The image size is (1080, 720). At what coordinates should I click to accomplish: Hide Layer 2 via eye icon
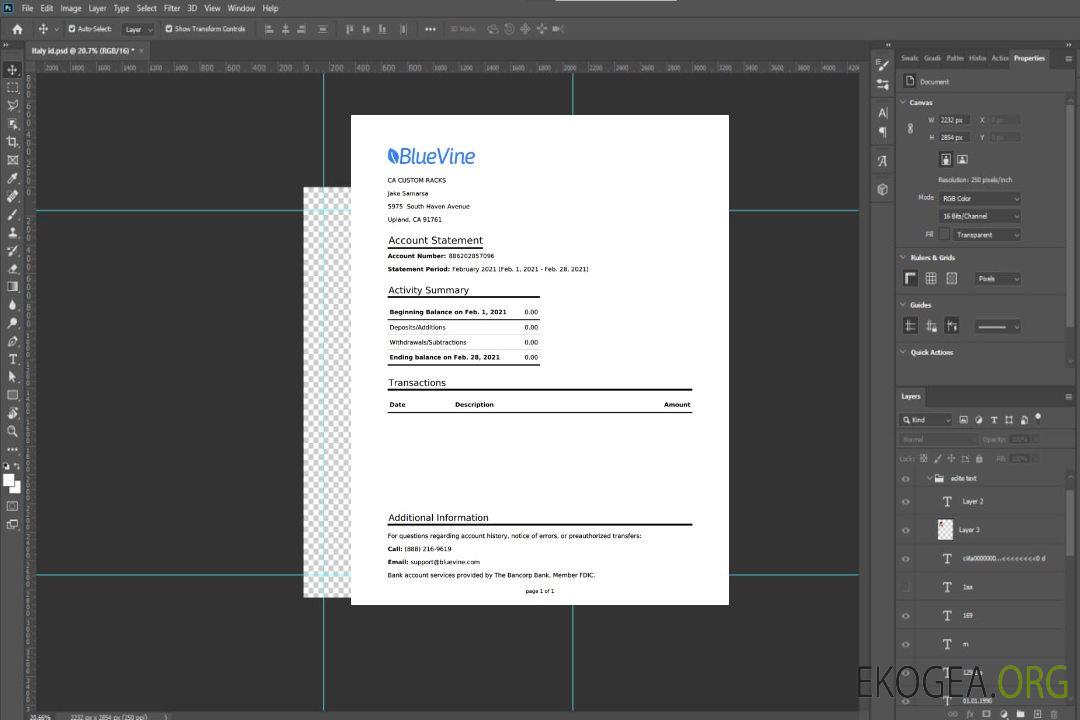pos(906,502)
